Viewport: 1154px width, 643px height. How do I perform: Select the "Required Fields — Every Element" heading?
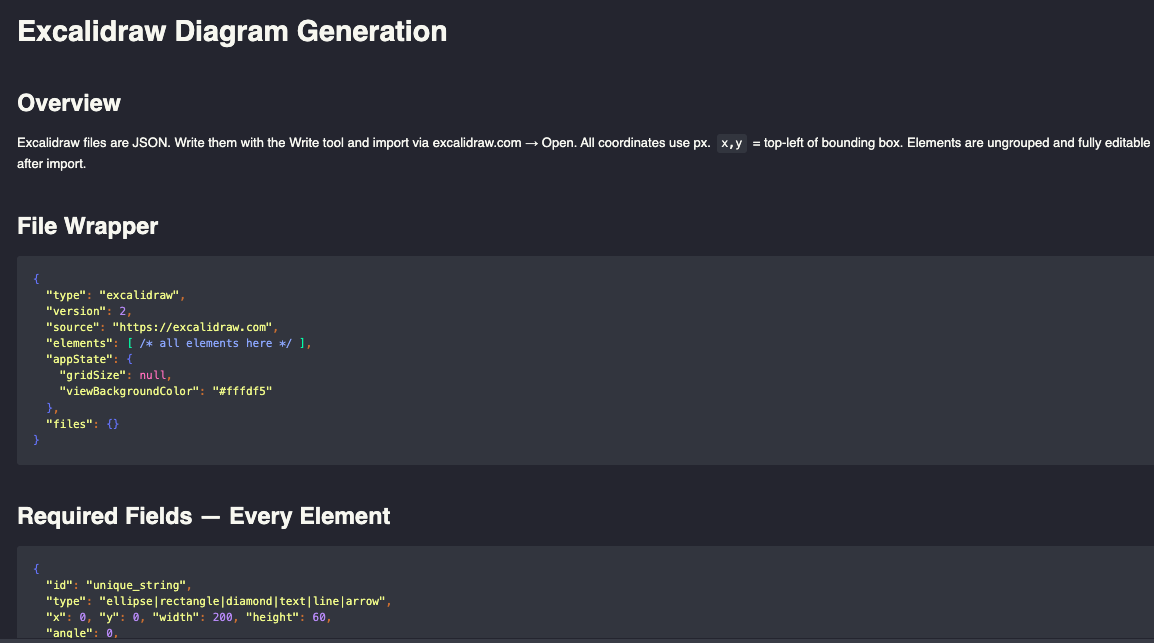tap(203, 516)
